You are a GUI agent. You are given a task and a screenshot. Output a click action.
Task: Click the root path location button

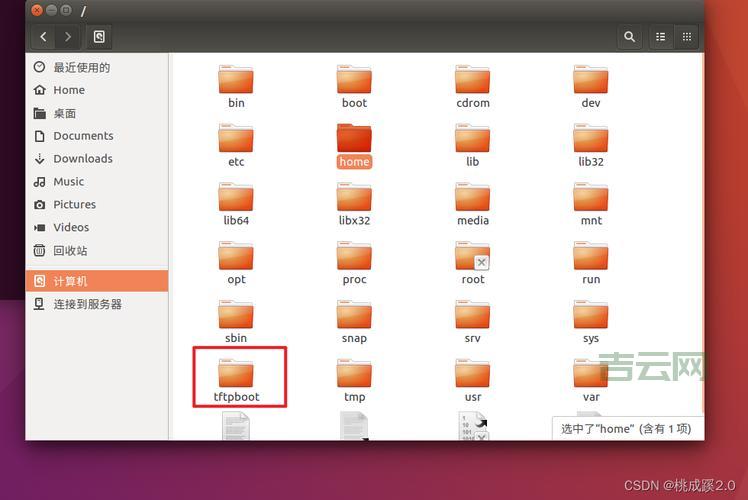99,37
